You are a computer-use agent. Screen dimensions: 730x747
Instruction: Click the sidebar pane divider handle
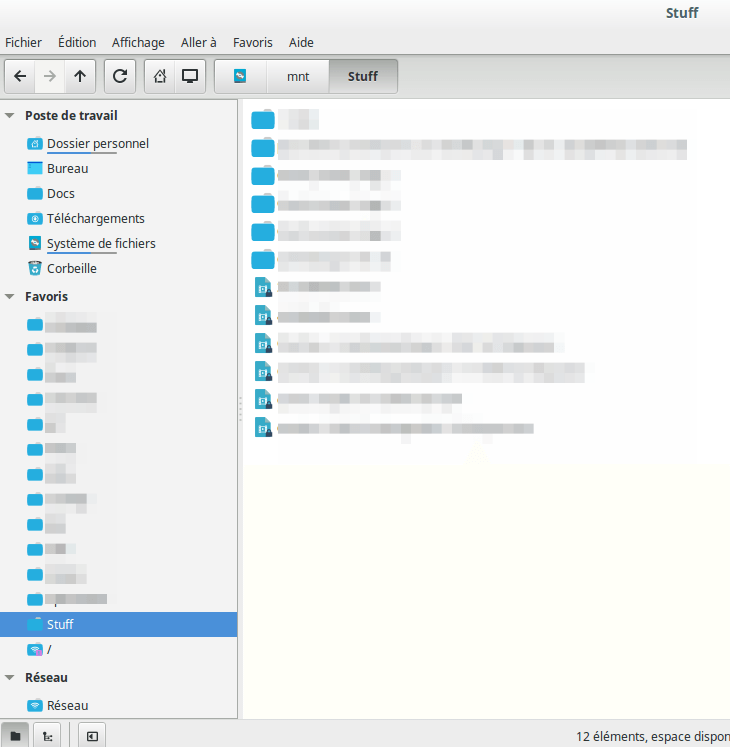pos(240,409)
